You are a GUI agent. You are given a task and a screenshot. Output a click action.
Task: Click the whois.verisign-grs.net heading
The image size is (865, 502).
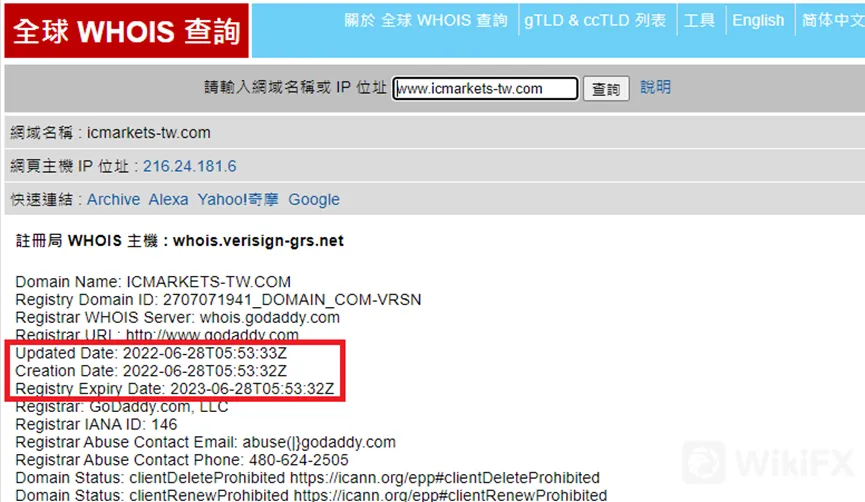258,241
